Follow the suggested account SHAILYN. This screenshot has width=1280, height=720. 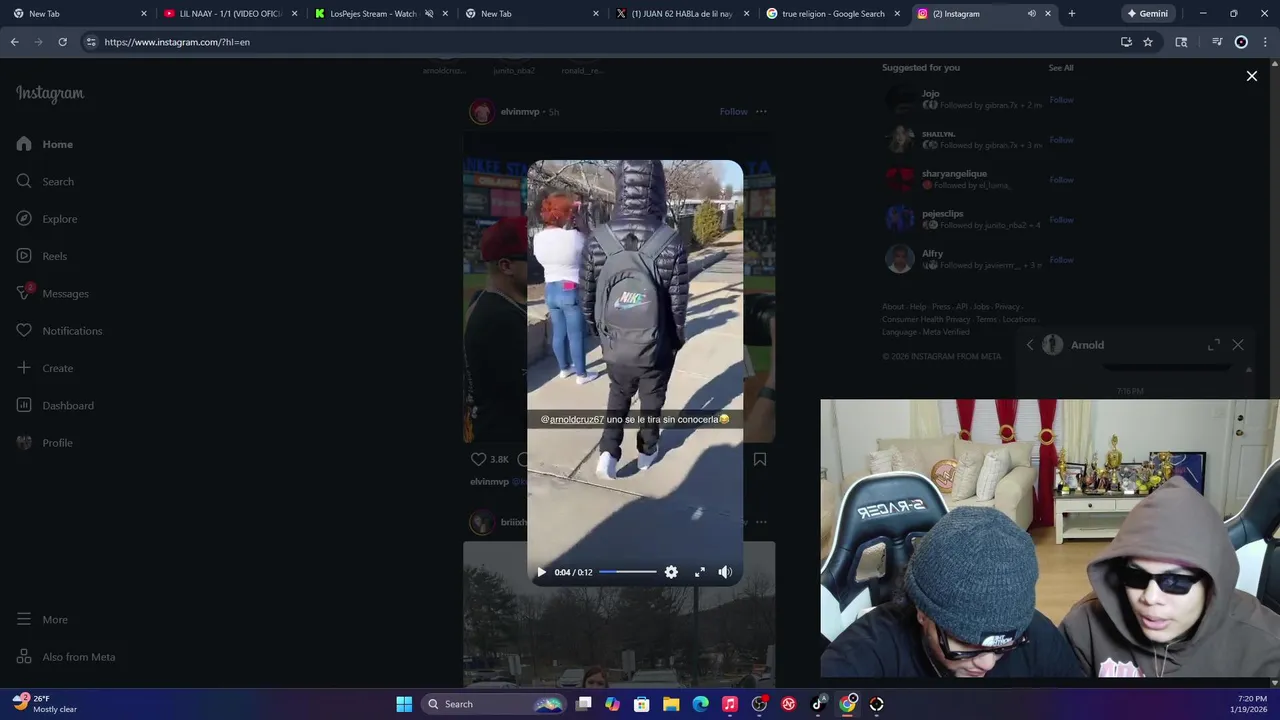click(1061, 140)
